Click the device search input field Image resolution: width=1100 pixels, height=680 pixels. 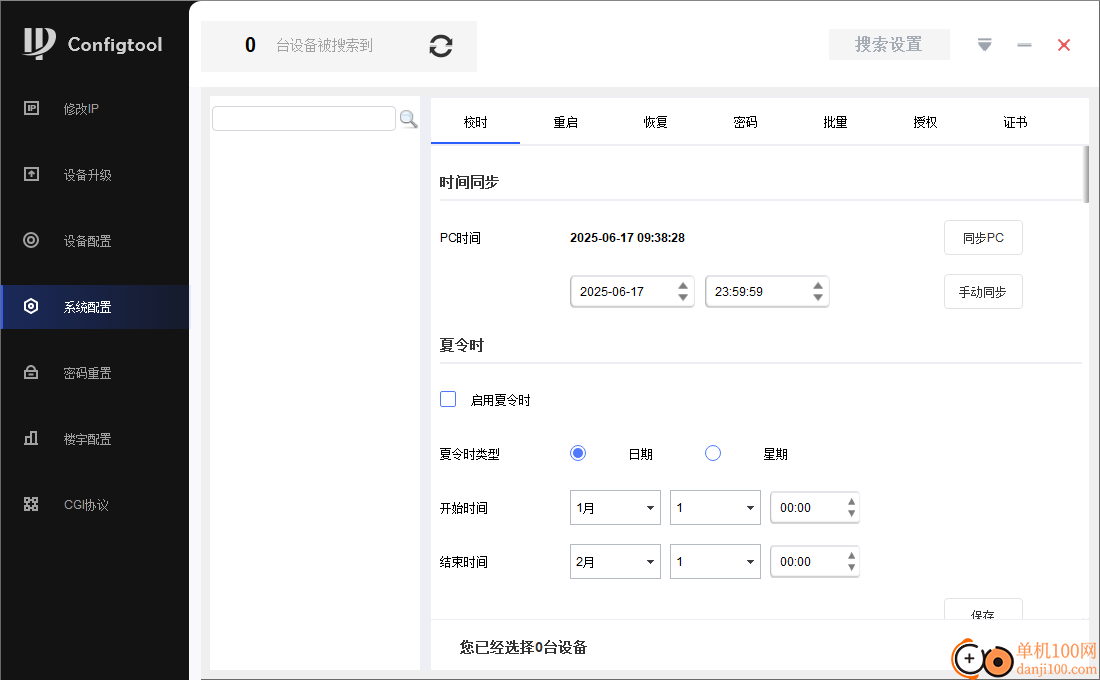click(x=304, y=119)
